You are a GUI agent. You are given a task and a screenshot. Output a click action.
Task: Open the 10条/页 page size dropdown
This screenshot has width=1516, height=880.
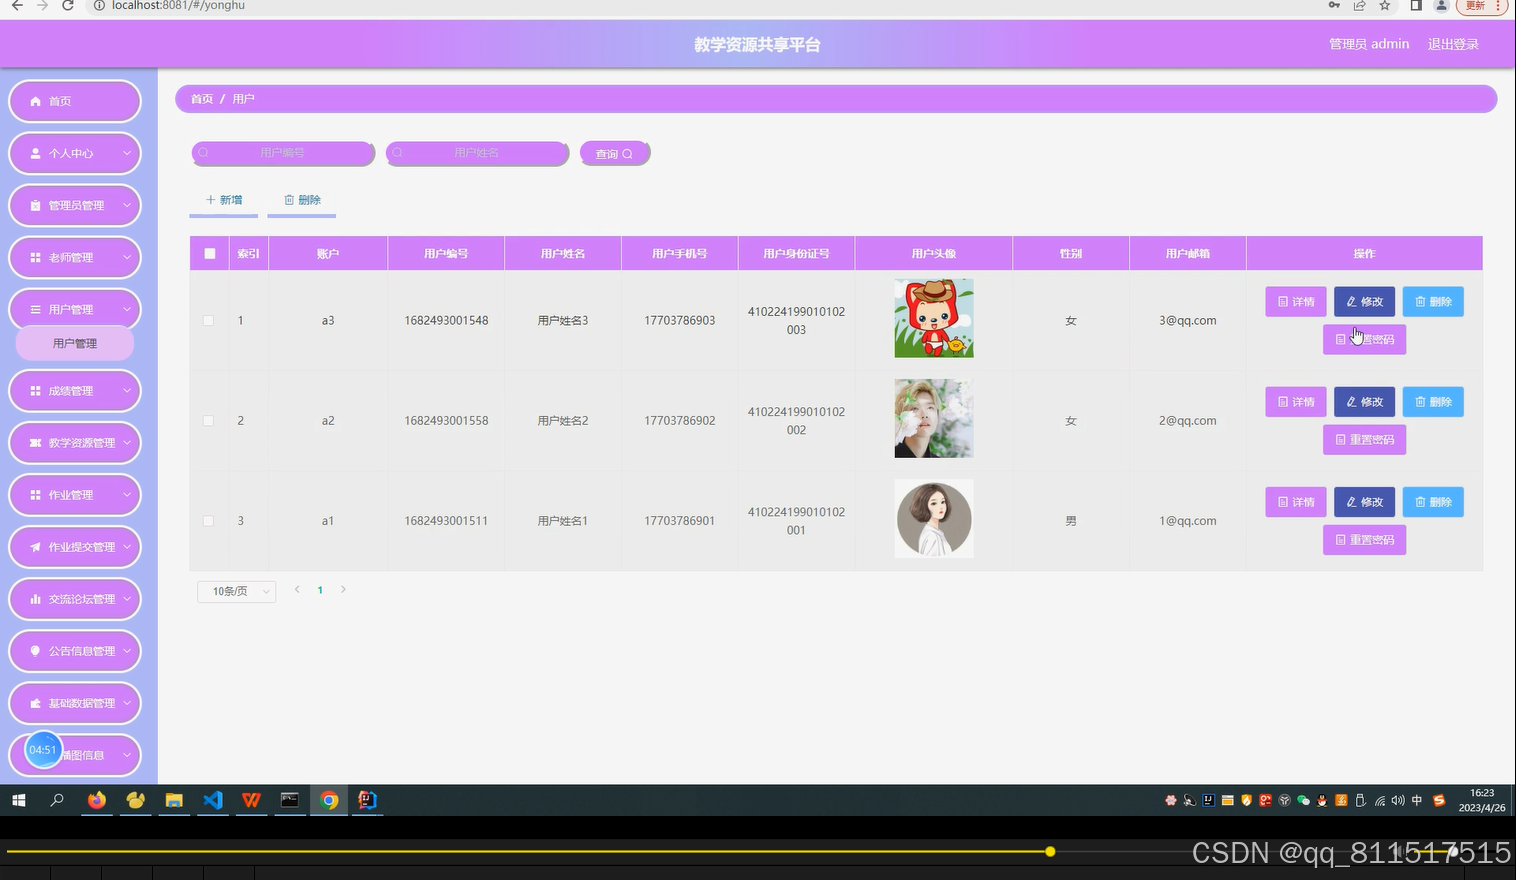(x=237, y=591)
